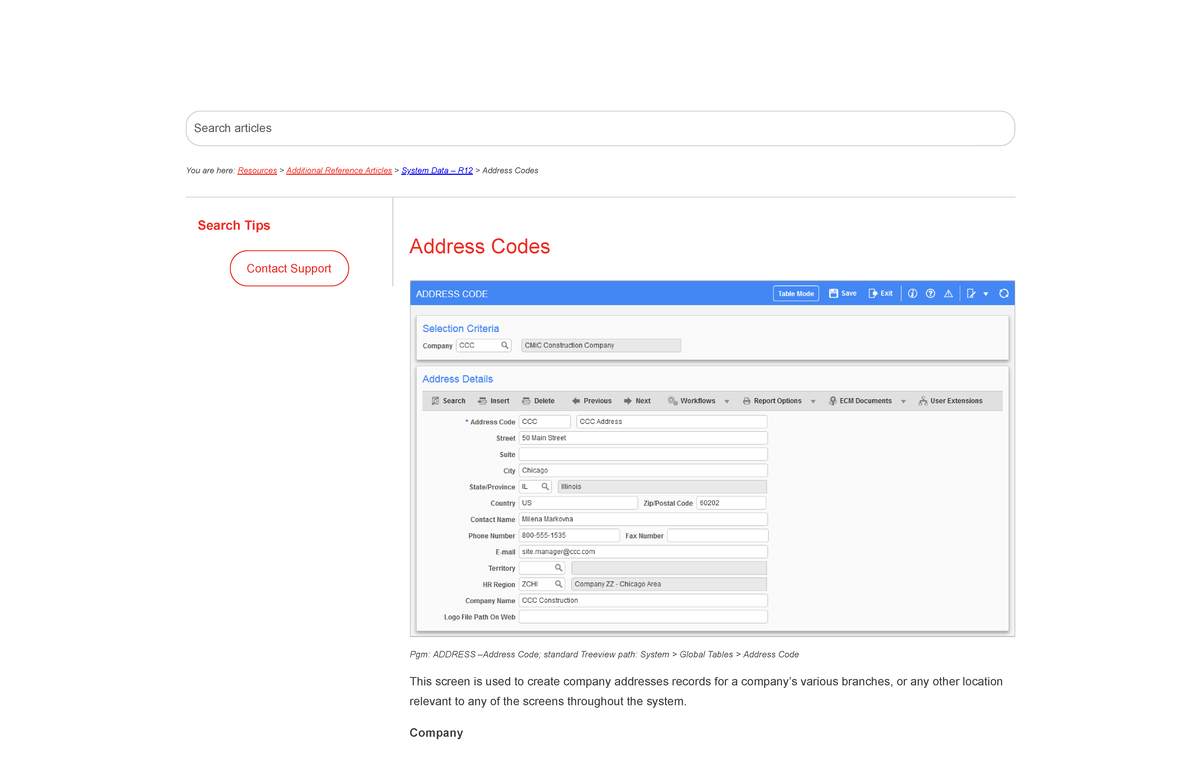Navigate to the Next record
Screen dimensions: 1200x776
point(637,400)
